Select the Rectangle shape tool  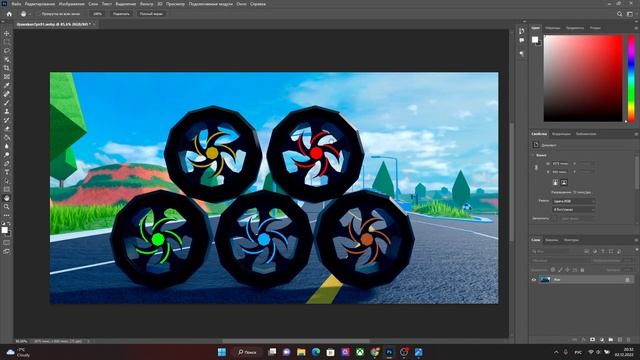(7, 189)
